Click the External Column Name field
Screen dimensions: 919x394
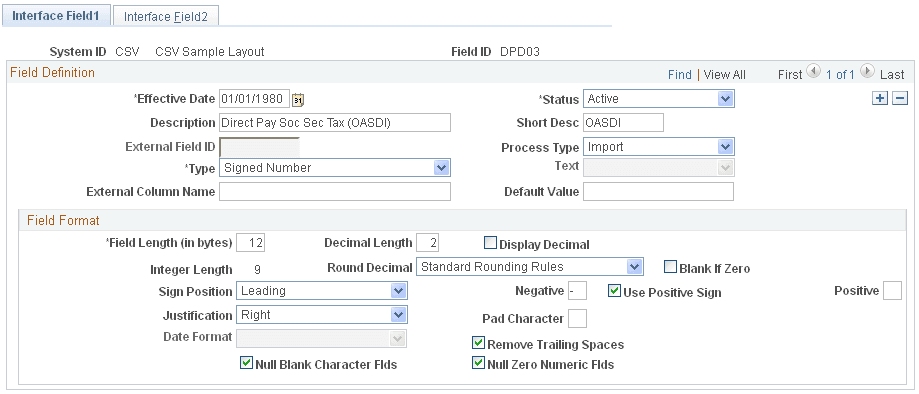[335, 191]
